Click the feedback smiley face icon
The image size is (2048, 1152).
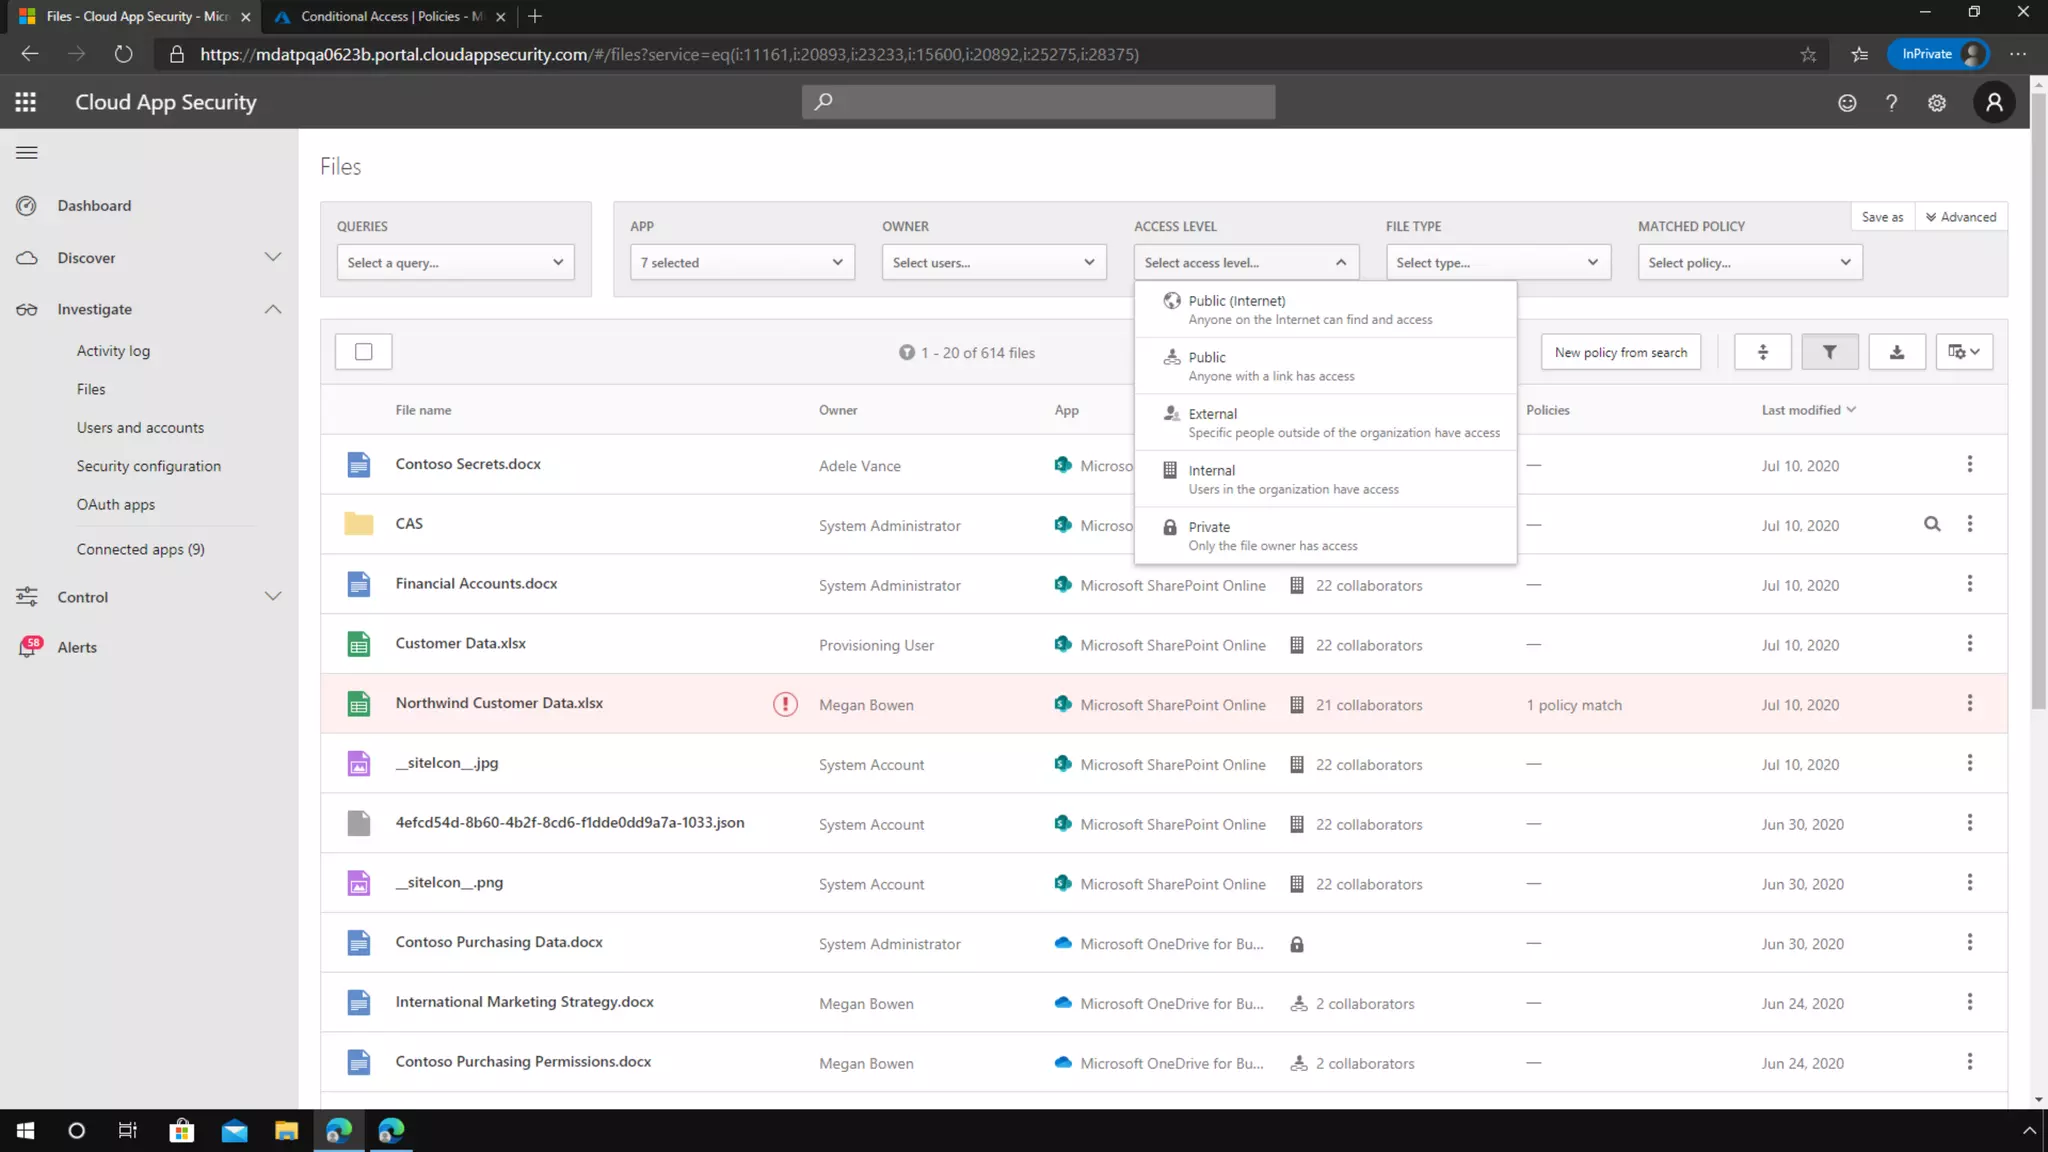tap(1846, 102)
